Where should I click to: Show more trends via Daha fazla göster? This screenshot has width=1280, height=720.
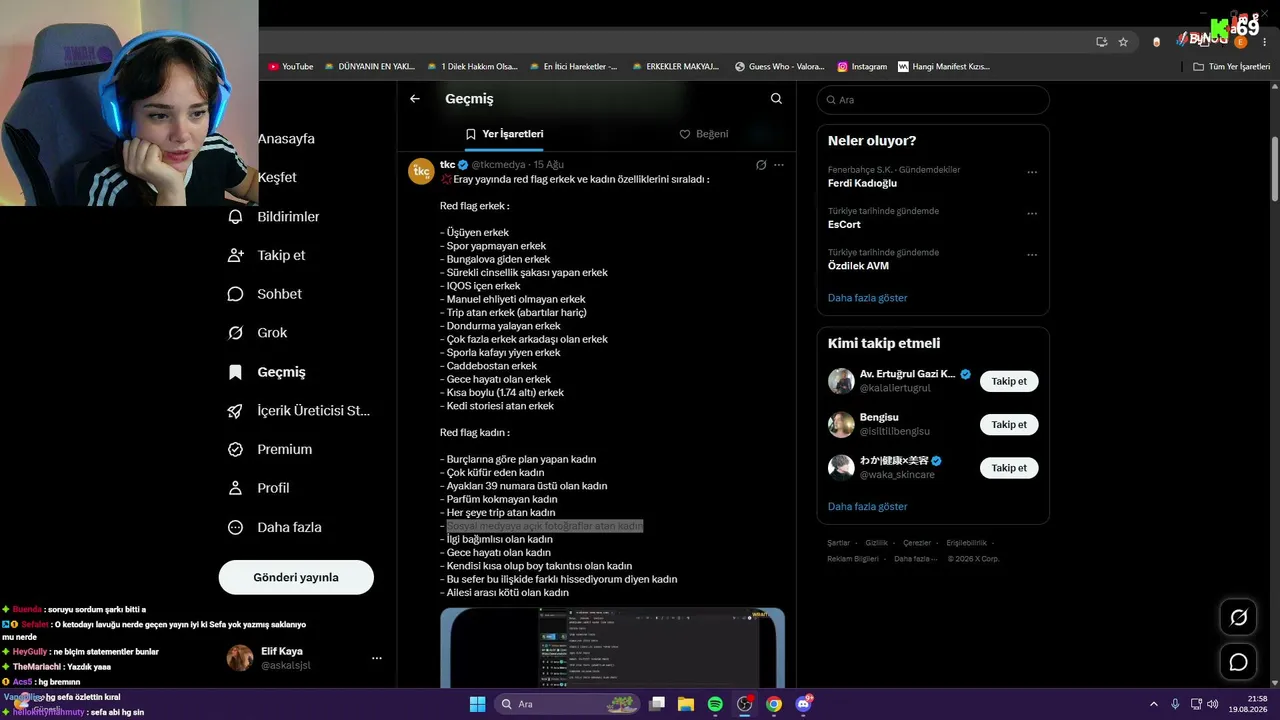(868, 298)
